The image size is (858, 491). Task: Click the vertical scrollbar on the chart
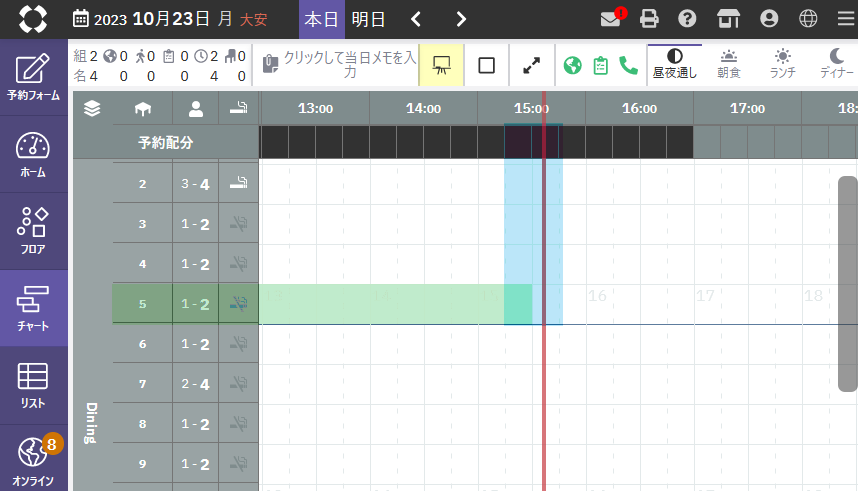847,284
